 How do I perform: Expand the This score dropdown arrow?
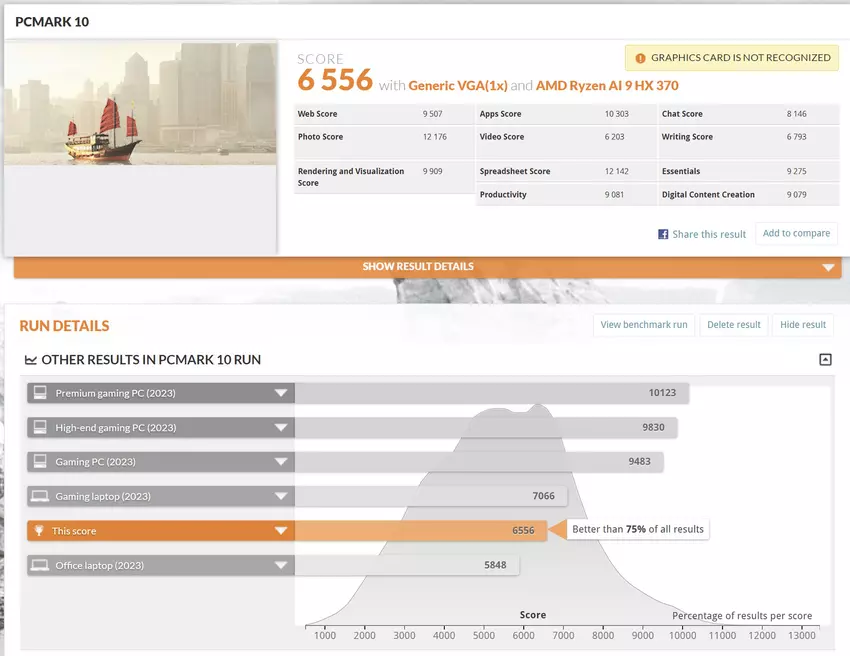[x=281, y=531]
